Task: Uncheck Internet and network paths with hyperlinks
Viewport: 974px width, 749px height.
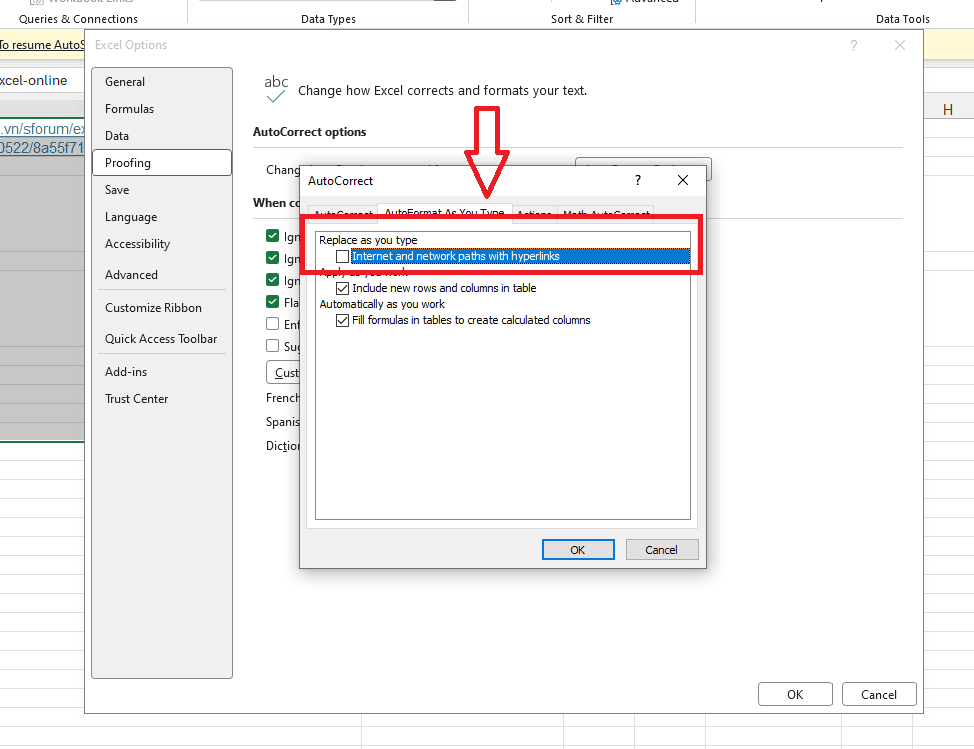Action: (x=342, y=256)
